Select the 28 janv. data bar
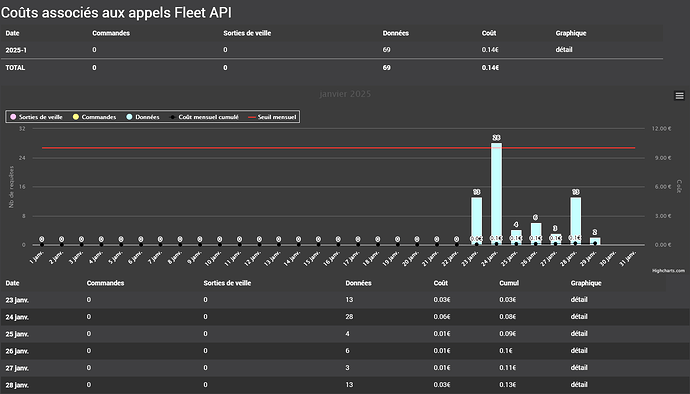 click(576, 221)
